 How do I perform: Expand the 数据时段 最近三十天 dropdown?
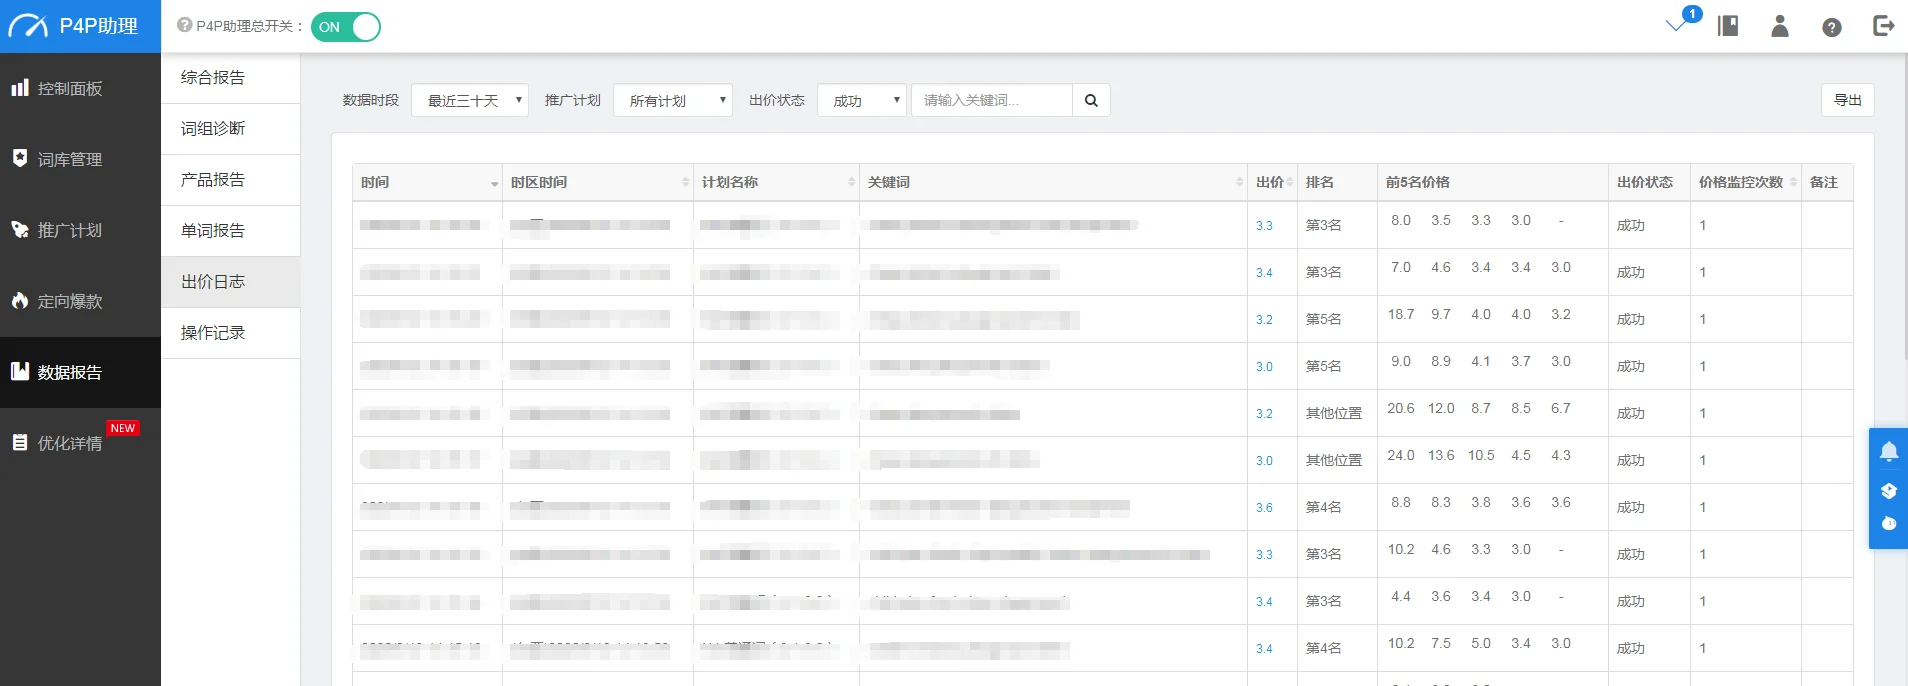pyautogui.click(x=470, y=100)
